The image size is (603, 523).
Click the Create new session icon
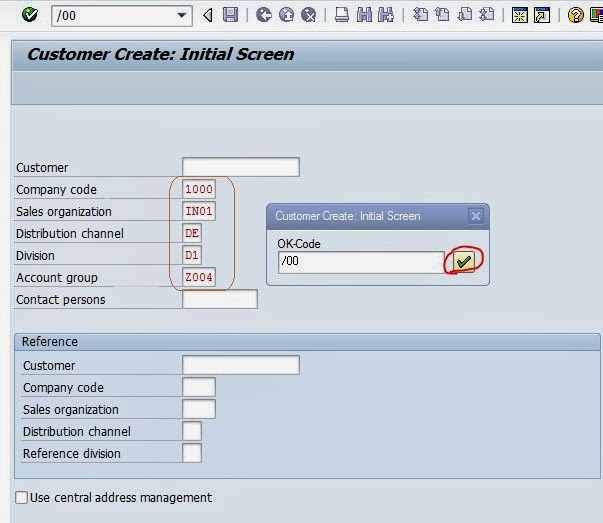[519, 15]
